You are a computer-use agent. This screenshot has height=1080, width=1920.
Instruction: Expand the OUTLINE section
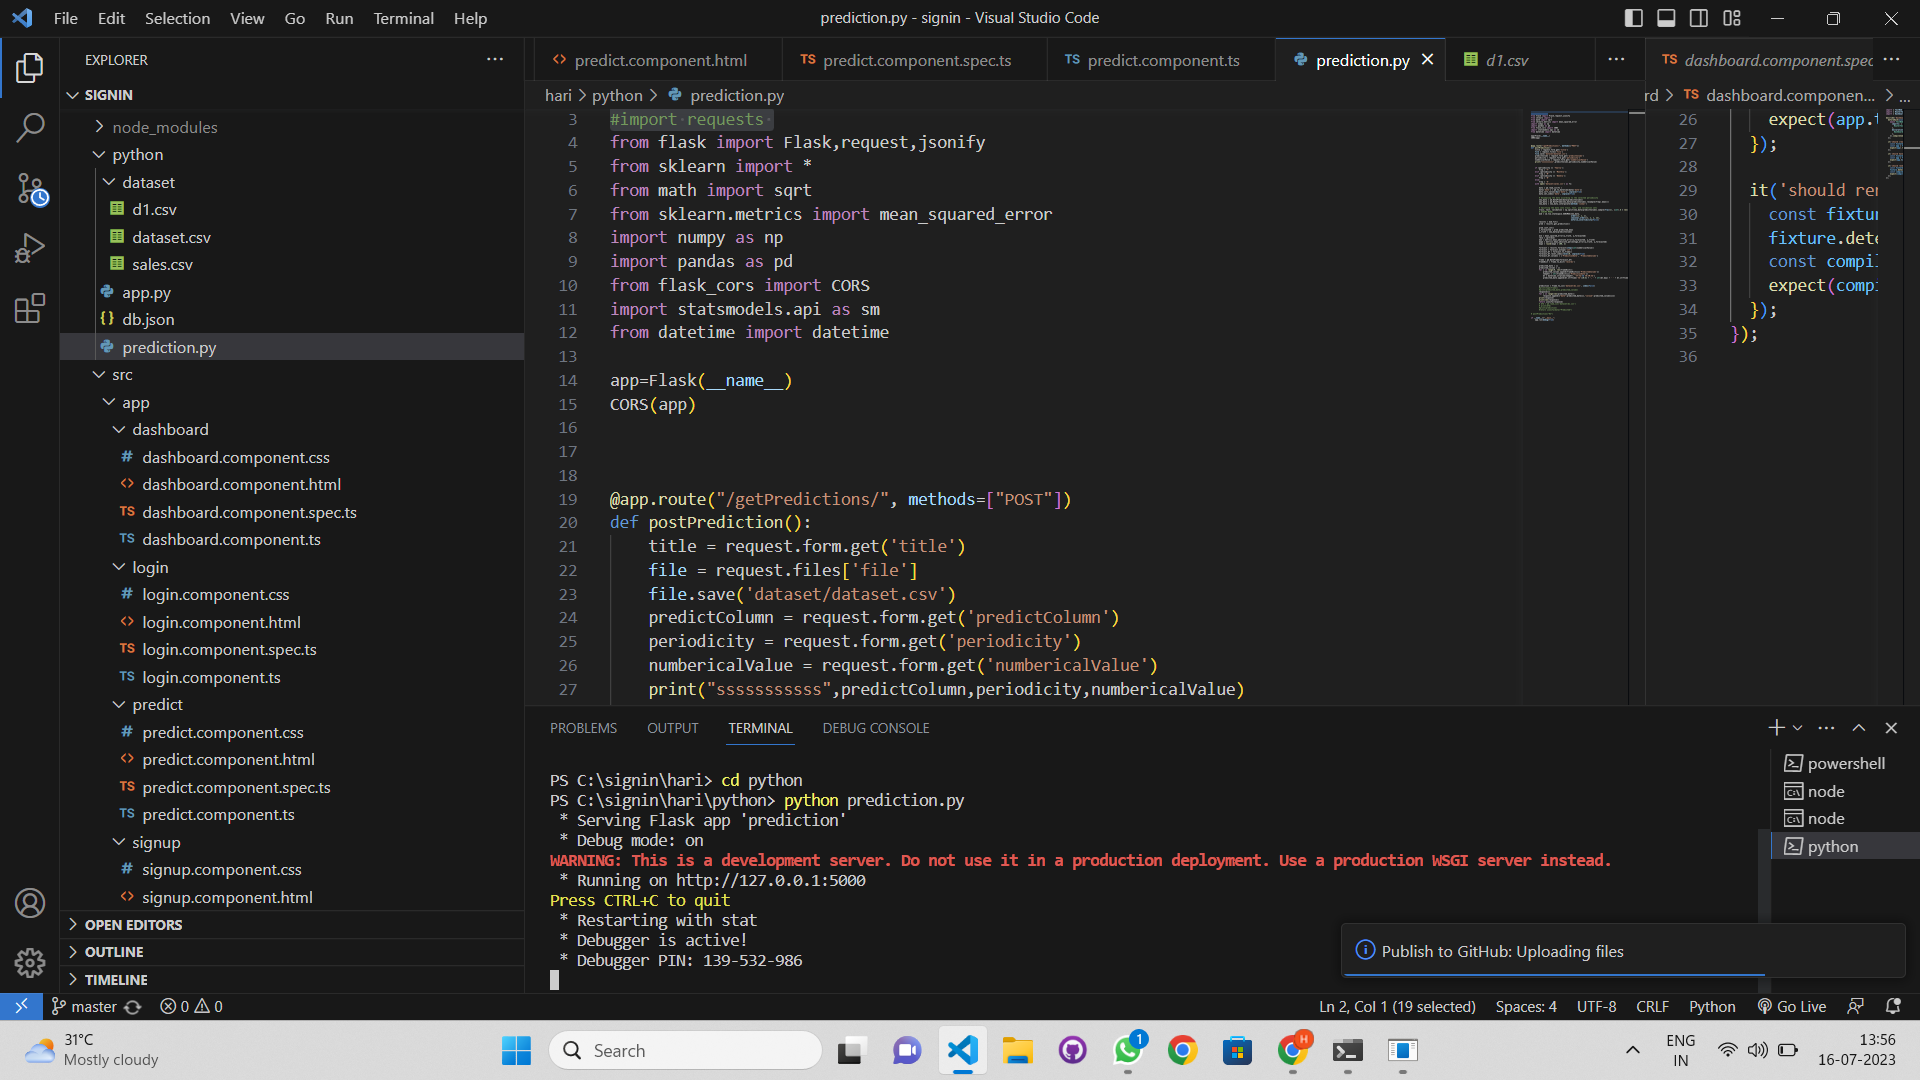[x=114, y=952]
